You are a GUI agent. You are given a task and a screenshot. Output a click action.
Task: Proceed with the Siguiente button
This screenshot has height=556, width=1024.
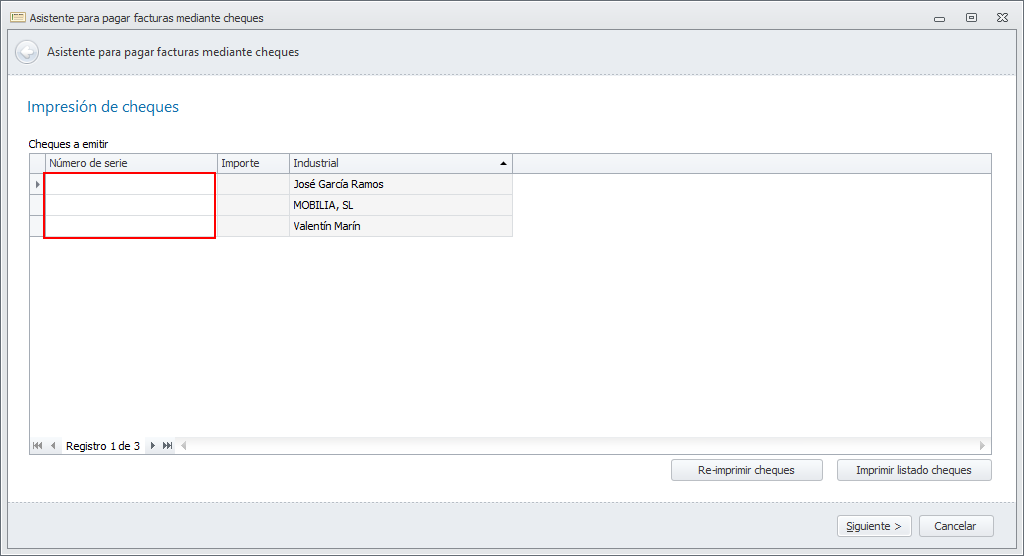point(874,526)
